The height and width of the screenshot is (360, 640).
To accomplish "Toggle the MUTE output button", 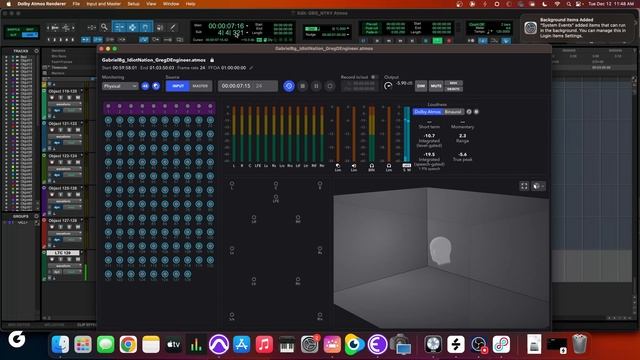I will click(436, 86).
